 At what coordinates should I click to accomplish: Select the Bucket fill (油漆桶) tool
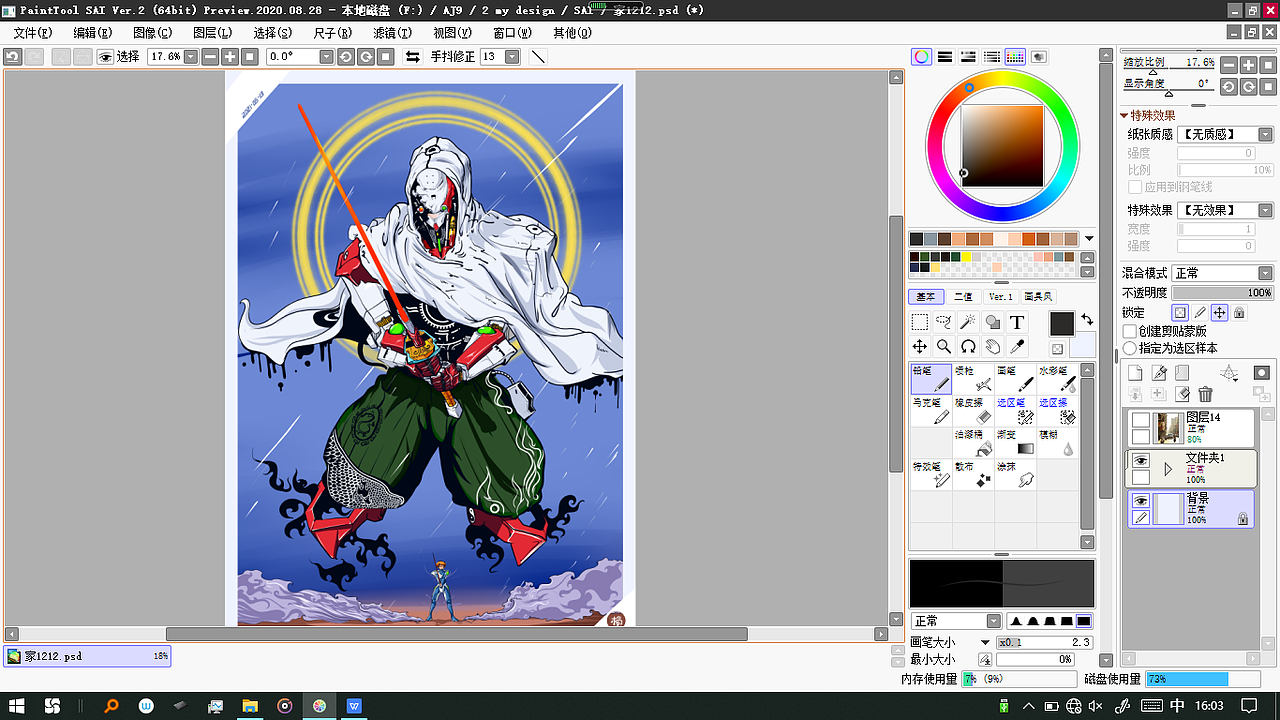973,443
